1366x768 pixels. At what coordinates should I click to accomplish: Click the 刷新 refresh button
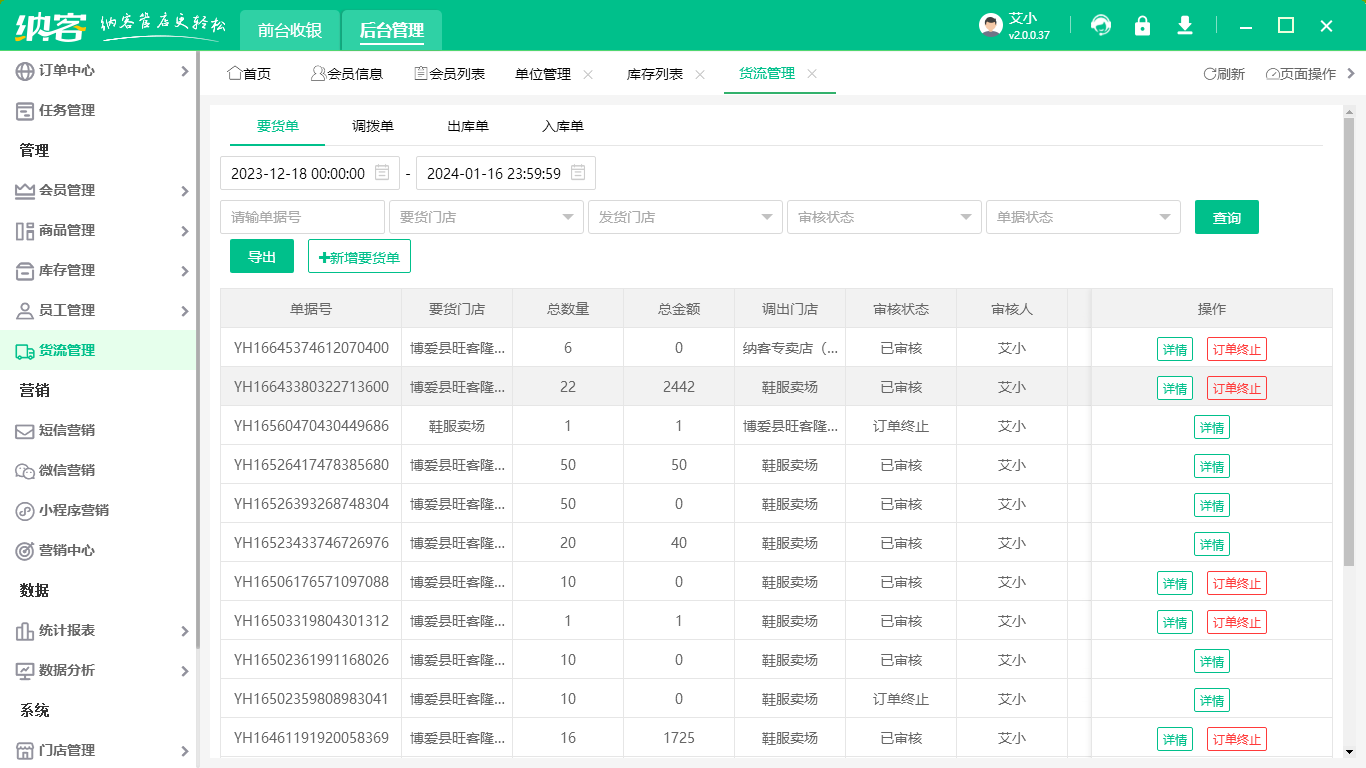1224,74
